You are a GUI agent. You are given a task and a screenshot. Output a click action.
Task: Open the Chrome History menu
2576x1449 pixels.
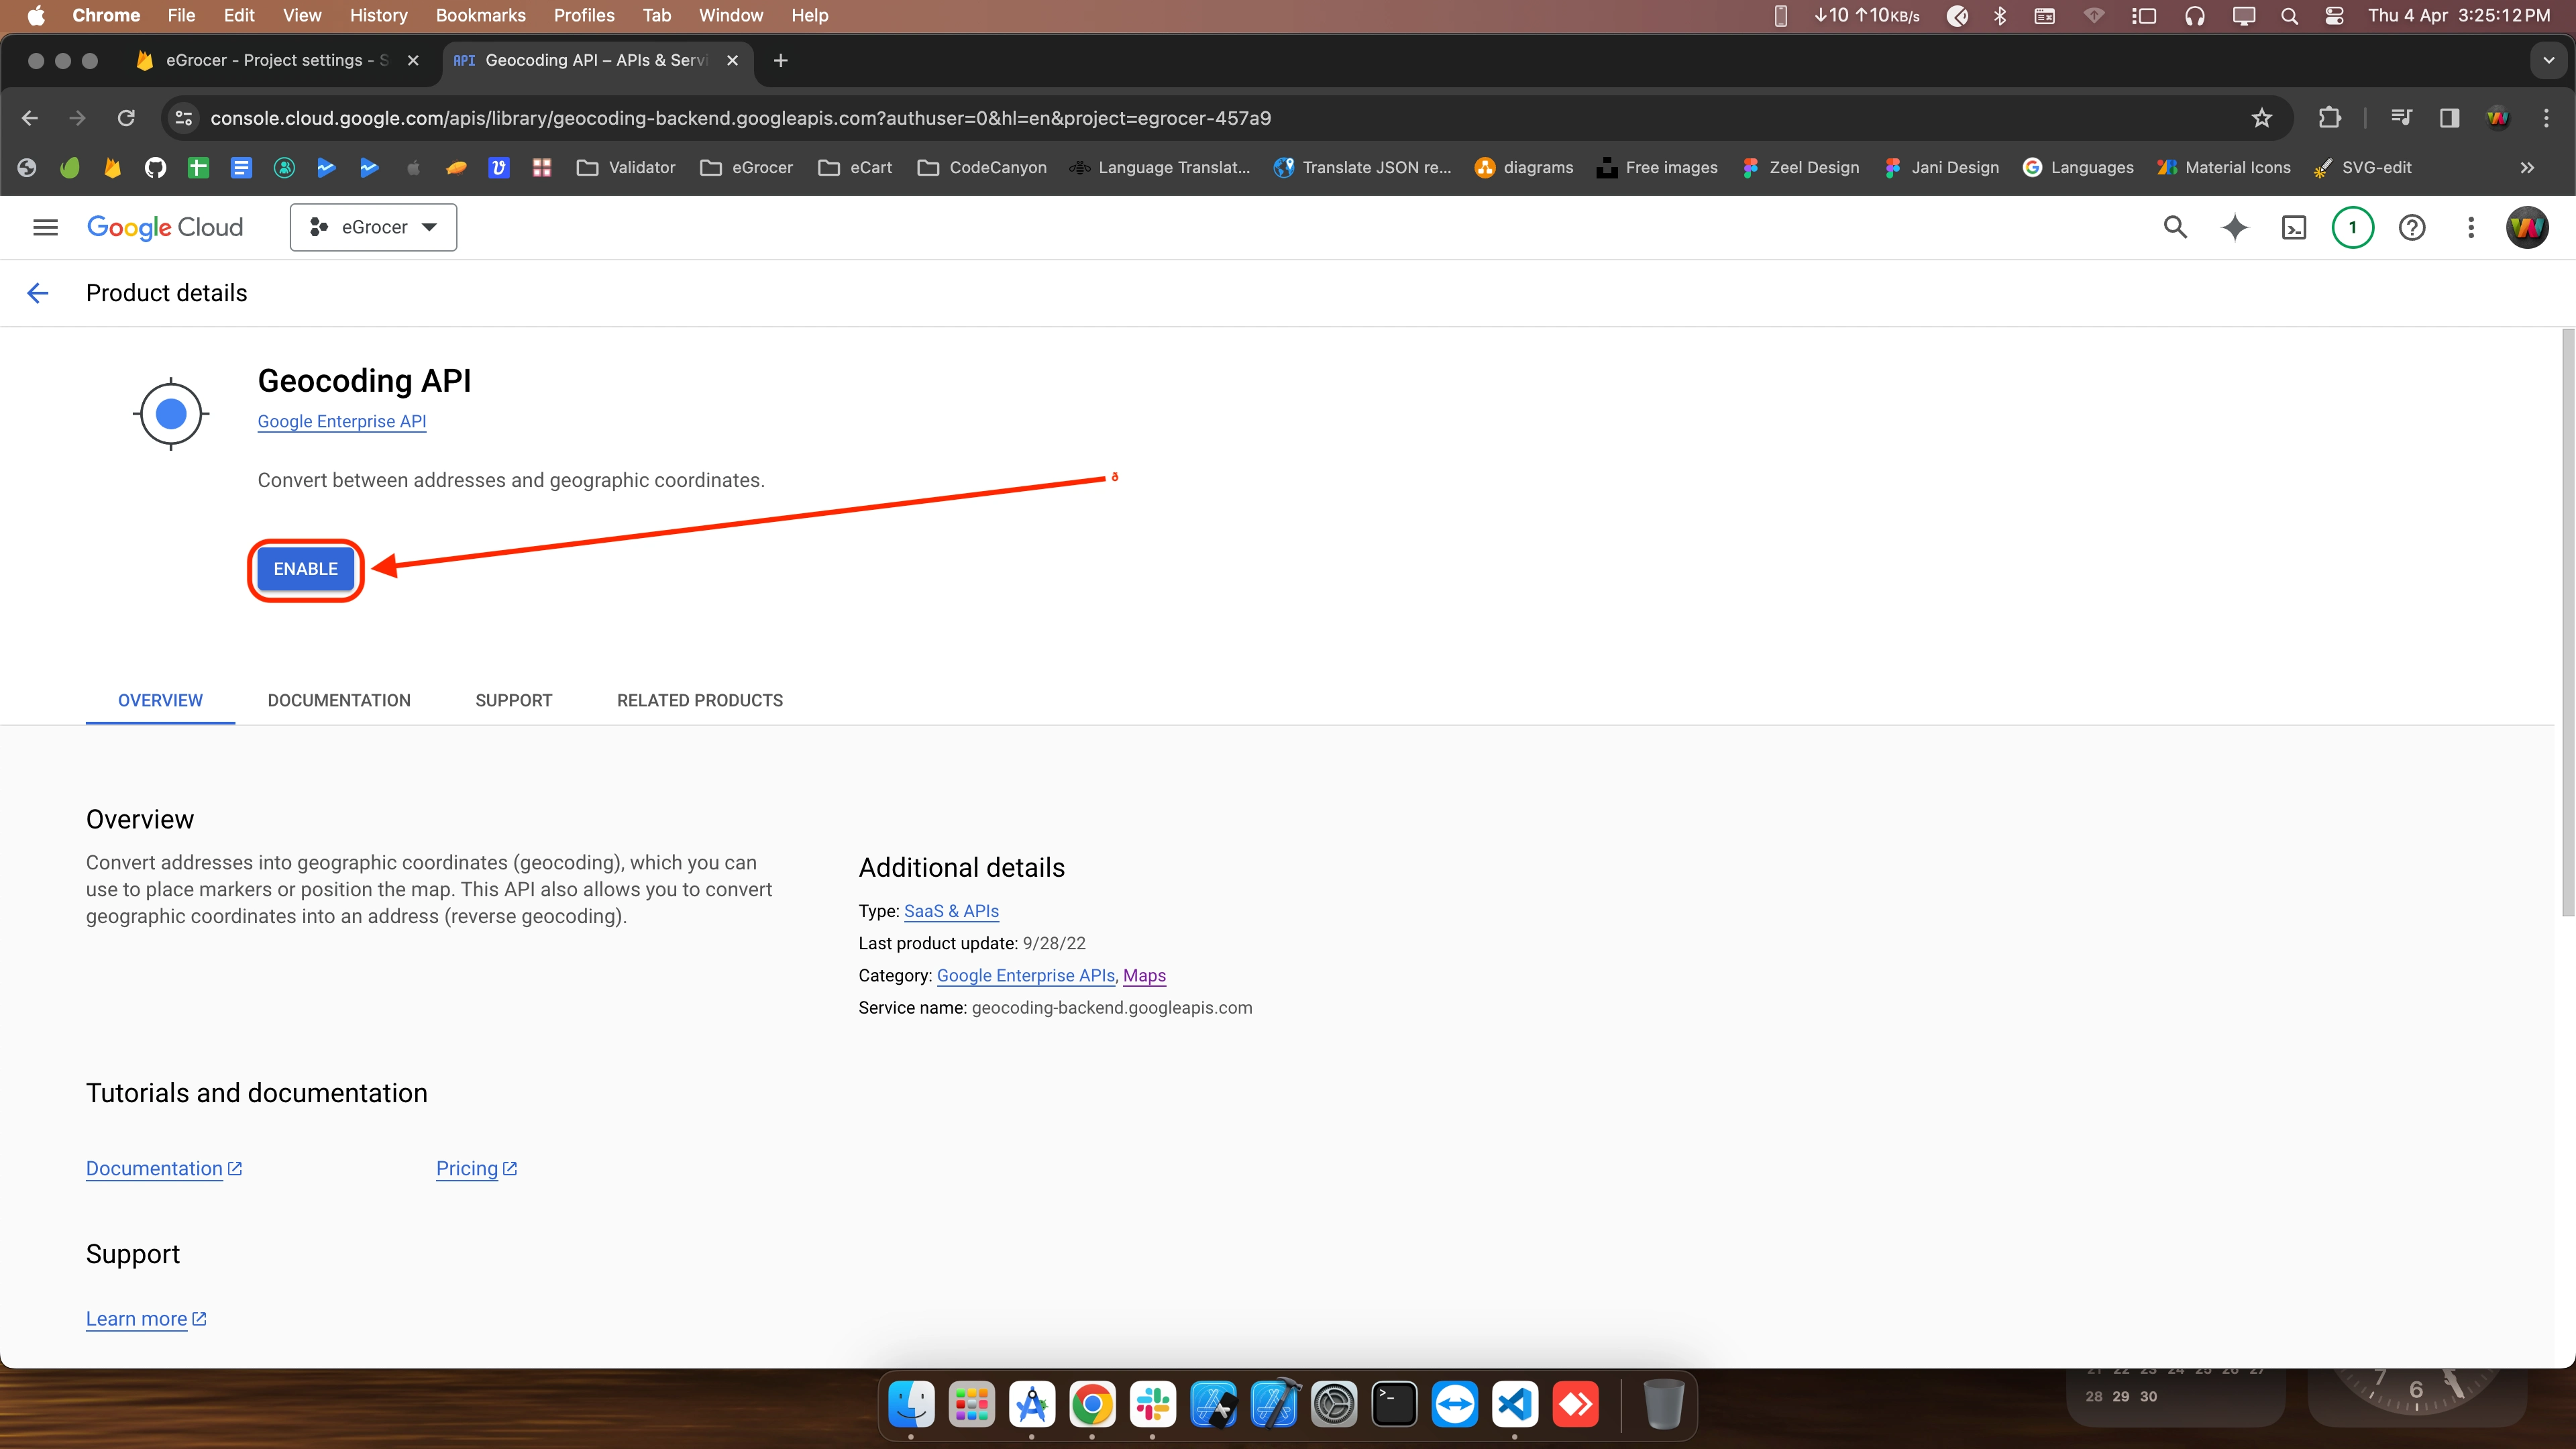click(x=378, y=16)
